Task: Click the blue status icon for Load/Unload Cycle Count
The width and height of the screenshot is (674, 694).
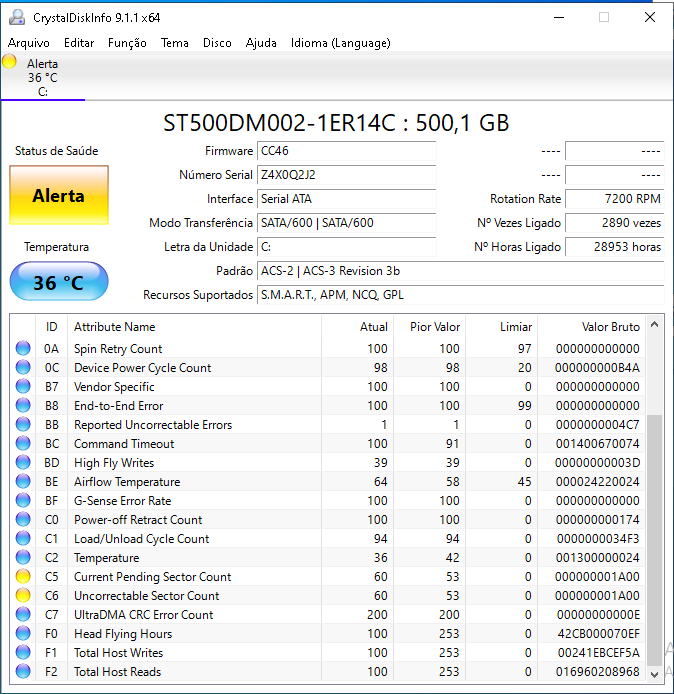Action: tap(23, 539)
